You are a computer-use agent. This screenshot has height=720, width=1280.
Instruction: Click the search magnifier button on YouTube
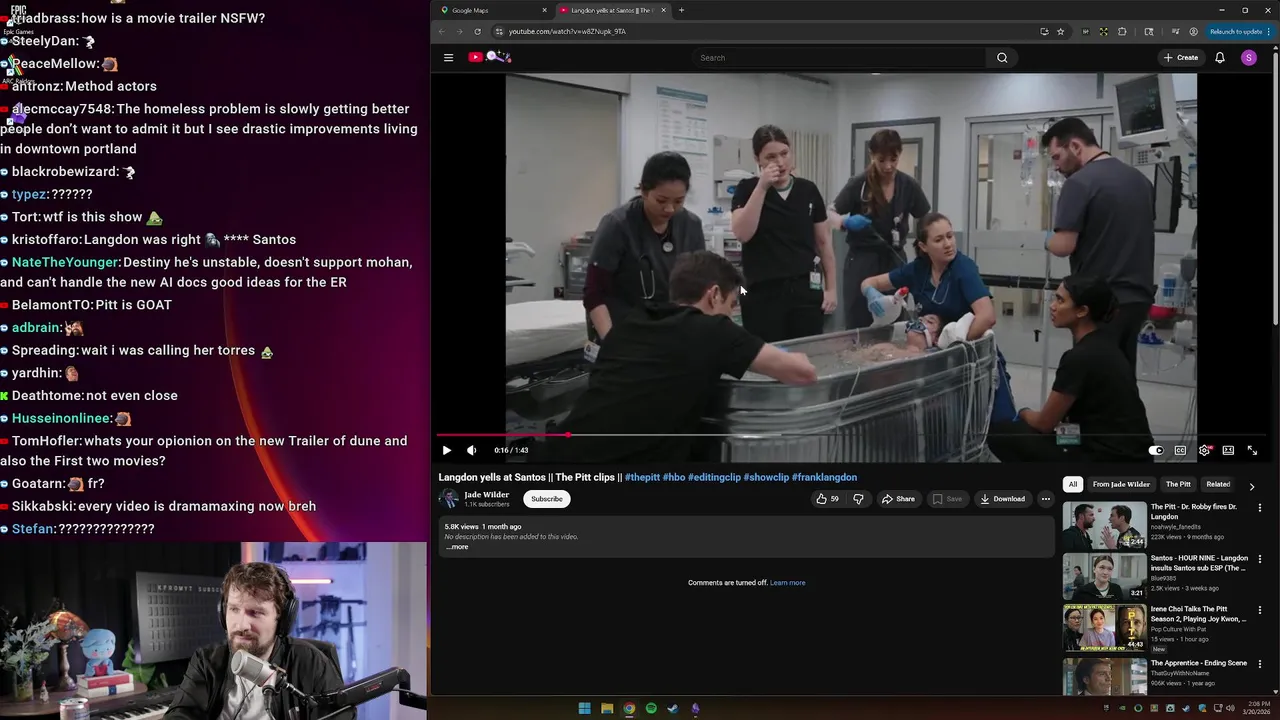pos(1002,57)
